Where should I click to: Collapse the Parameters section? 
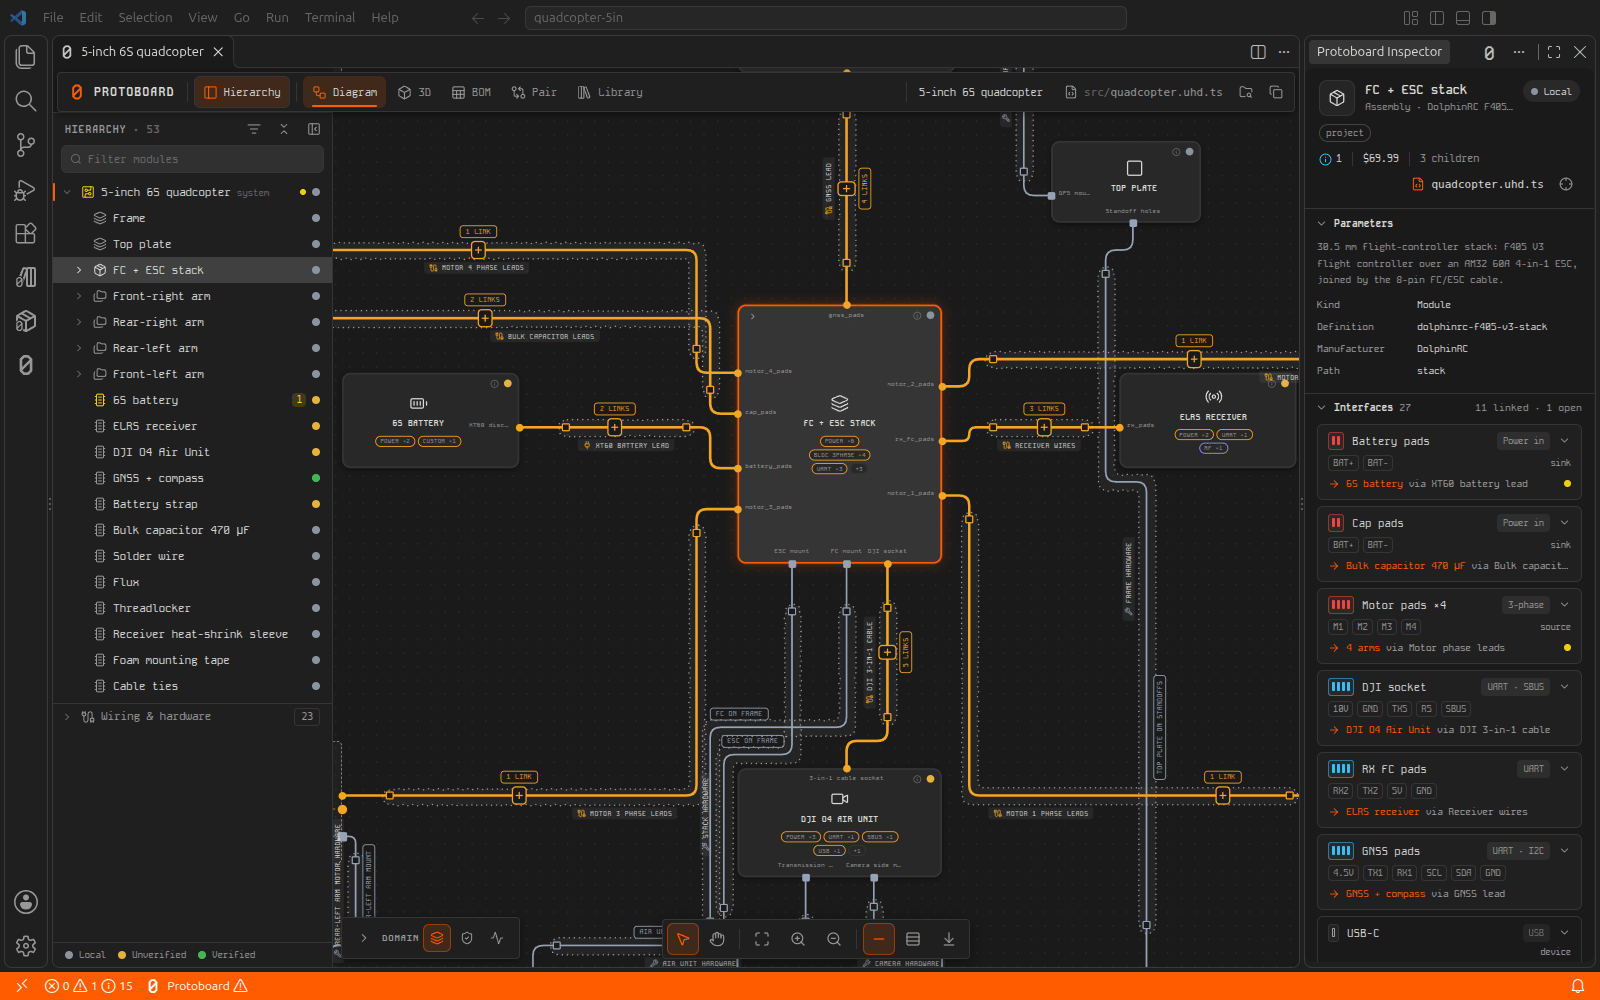1322,223
